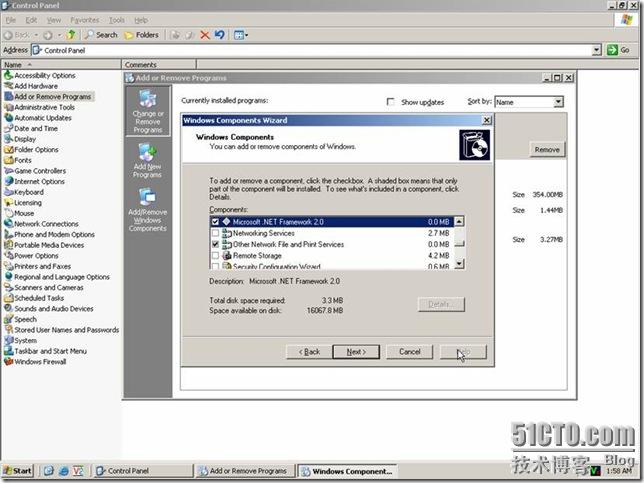The image size is (644, 483).
Task: Click the Folders toolbar button
Action: pyautogui.click(x=141, y=35)
